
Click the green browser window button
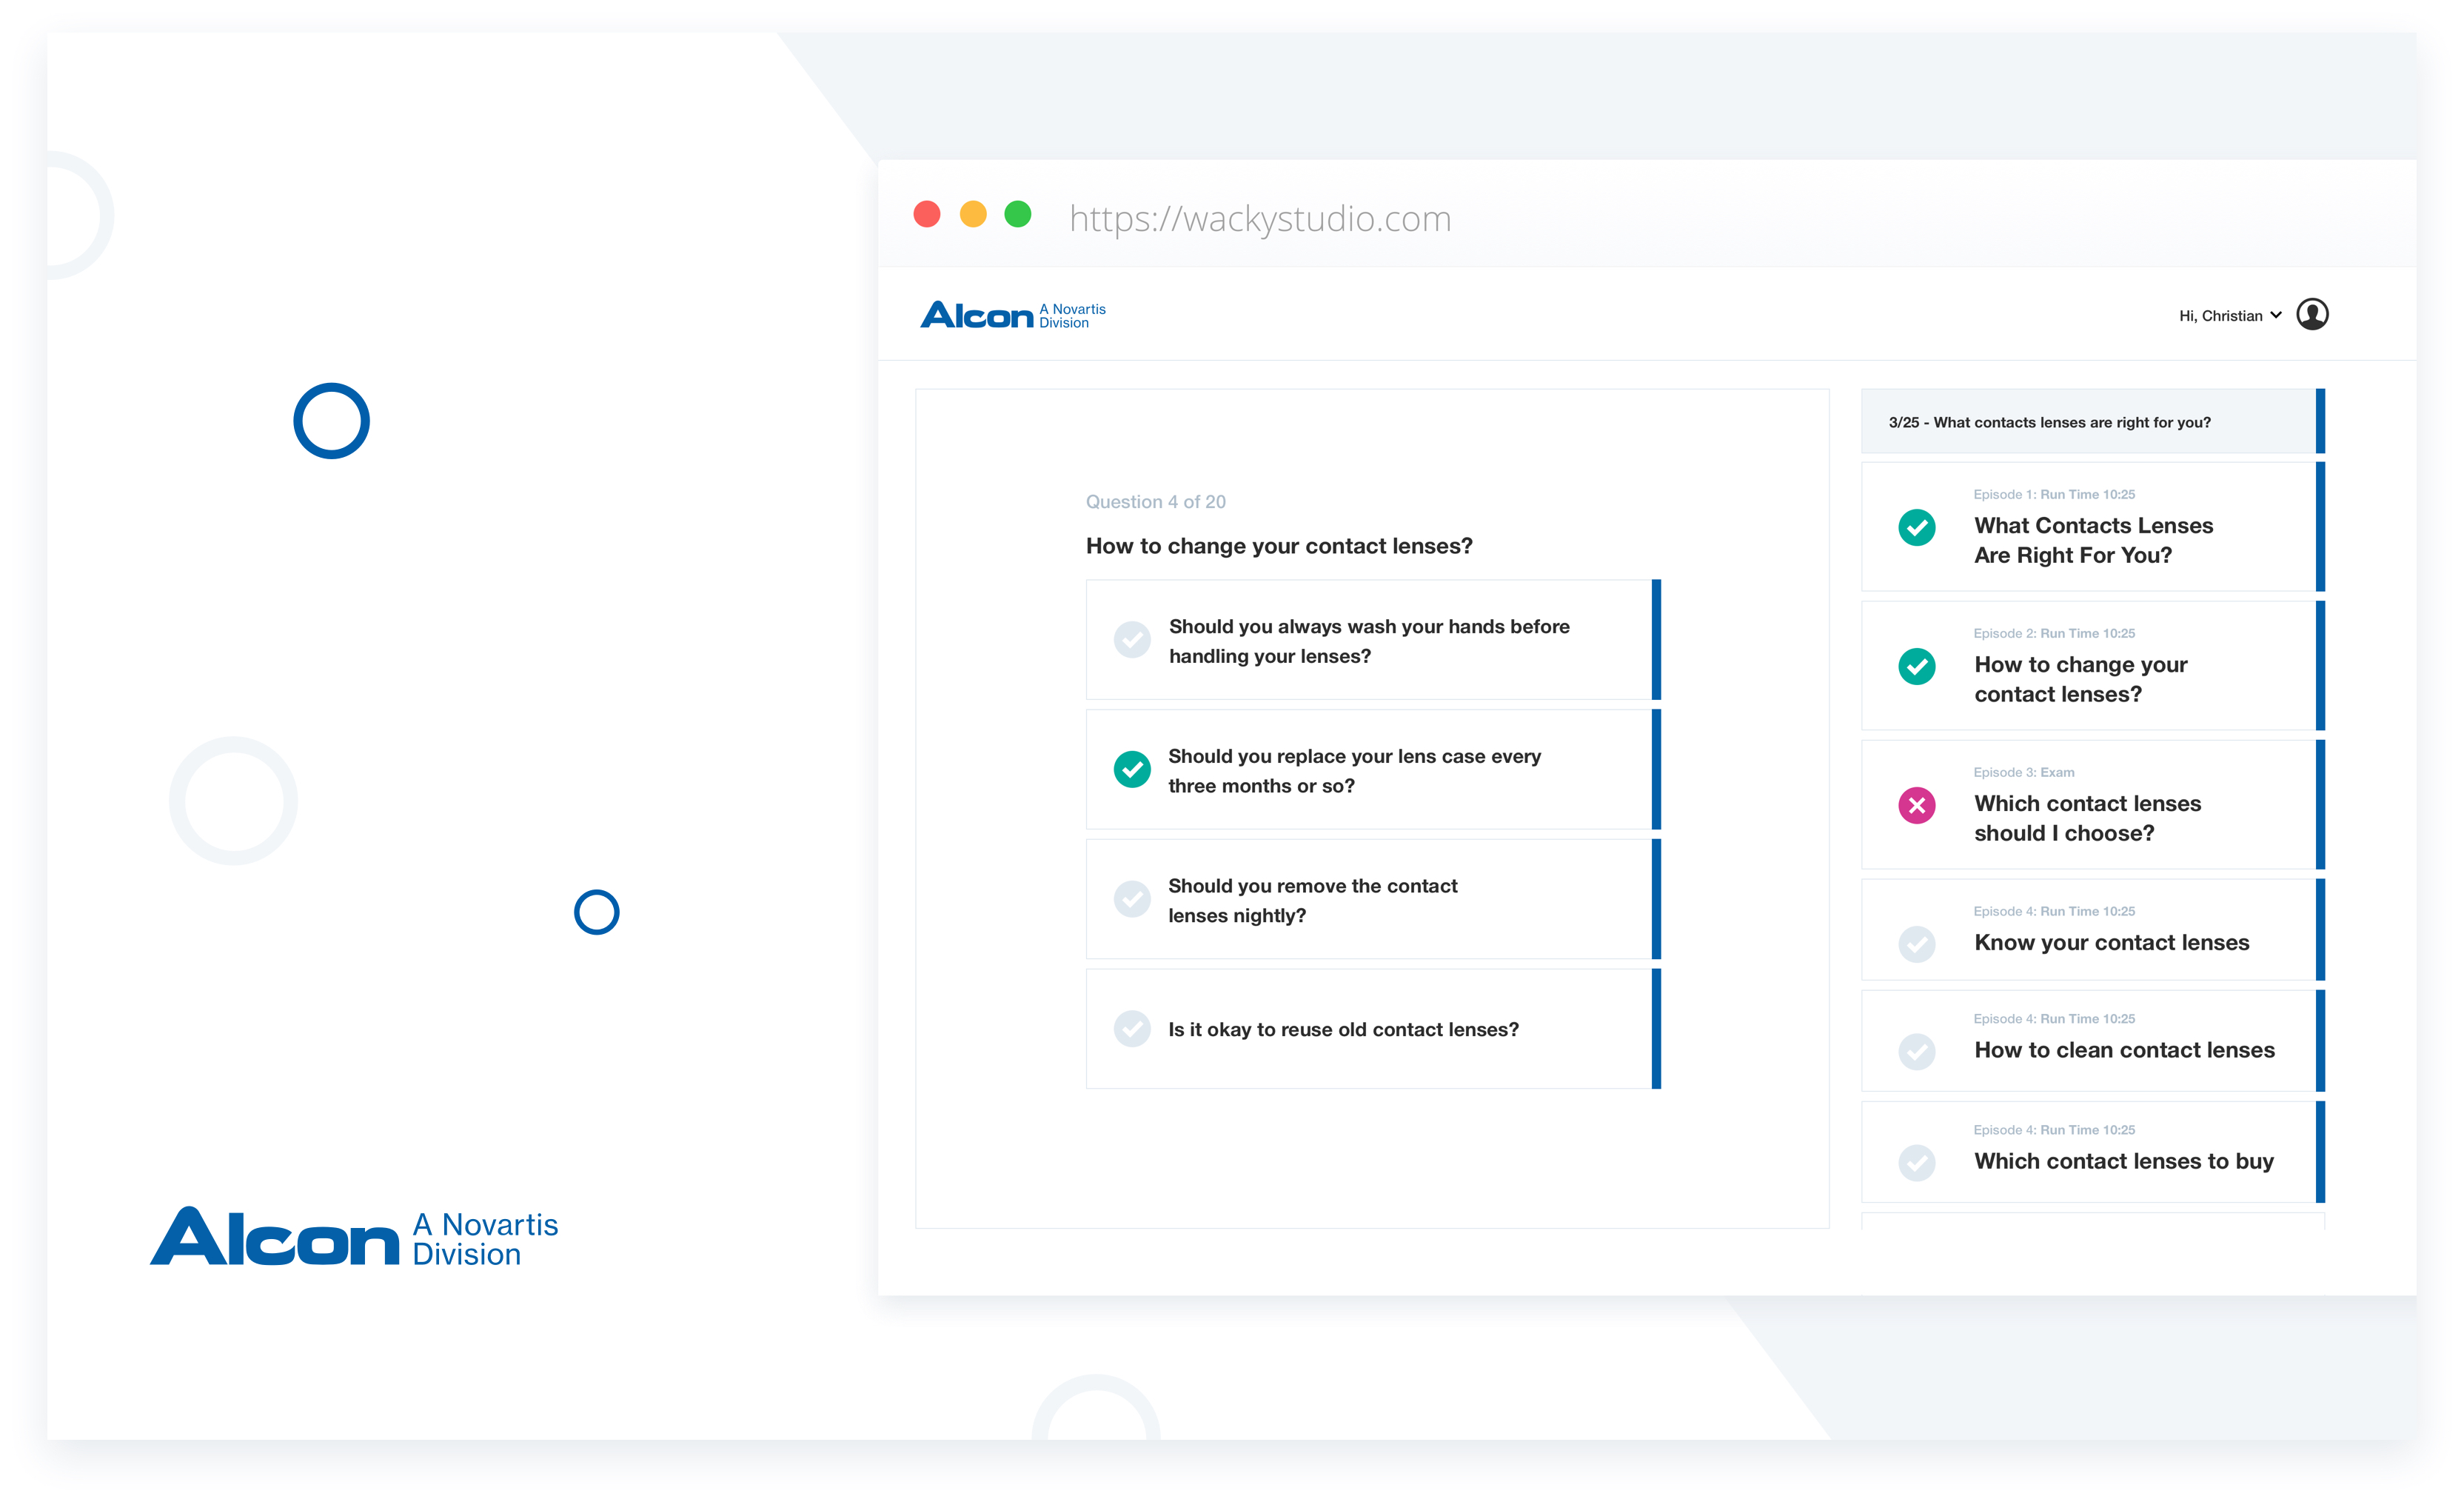tap(1017, 214)
